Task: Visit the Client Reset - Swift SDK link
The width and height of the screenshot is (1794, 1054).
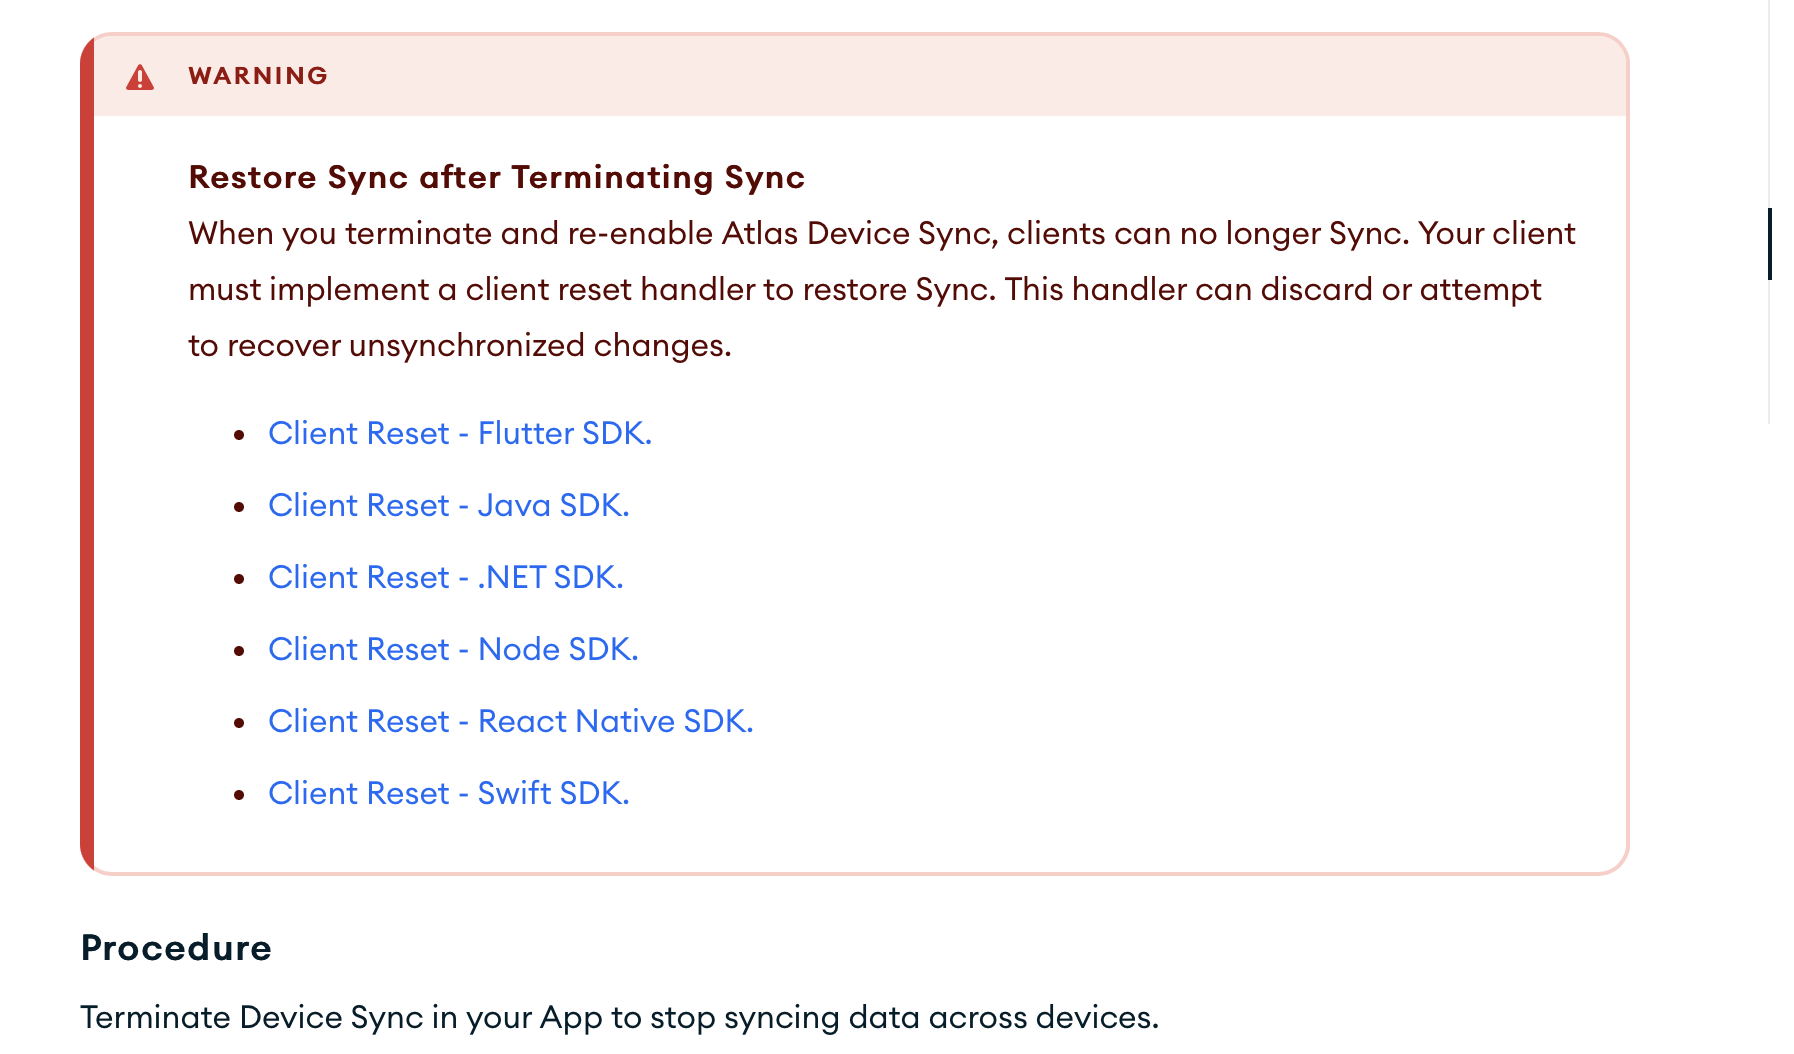Action: (448, 793)
